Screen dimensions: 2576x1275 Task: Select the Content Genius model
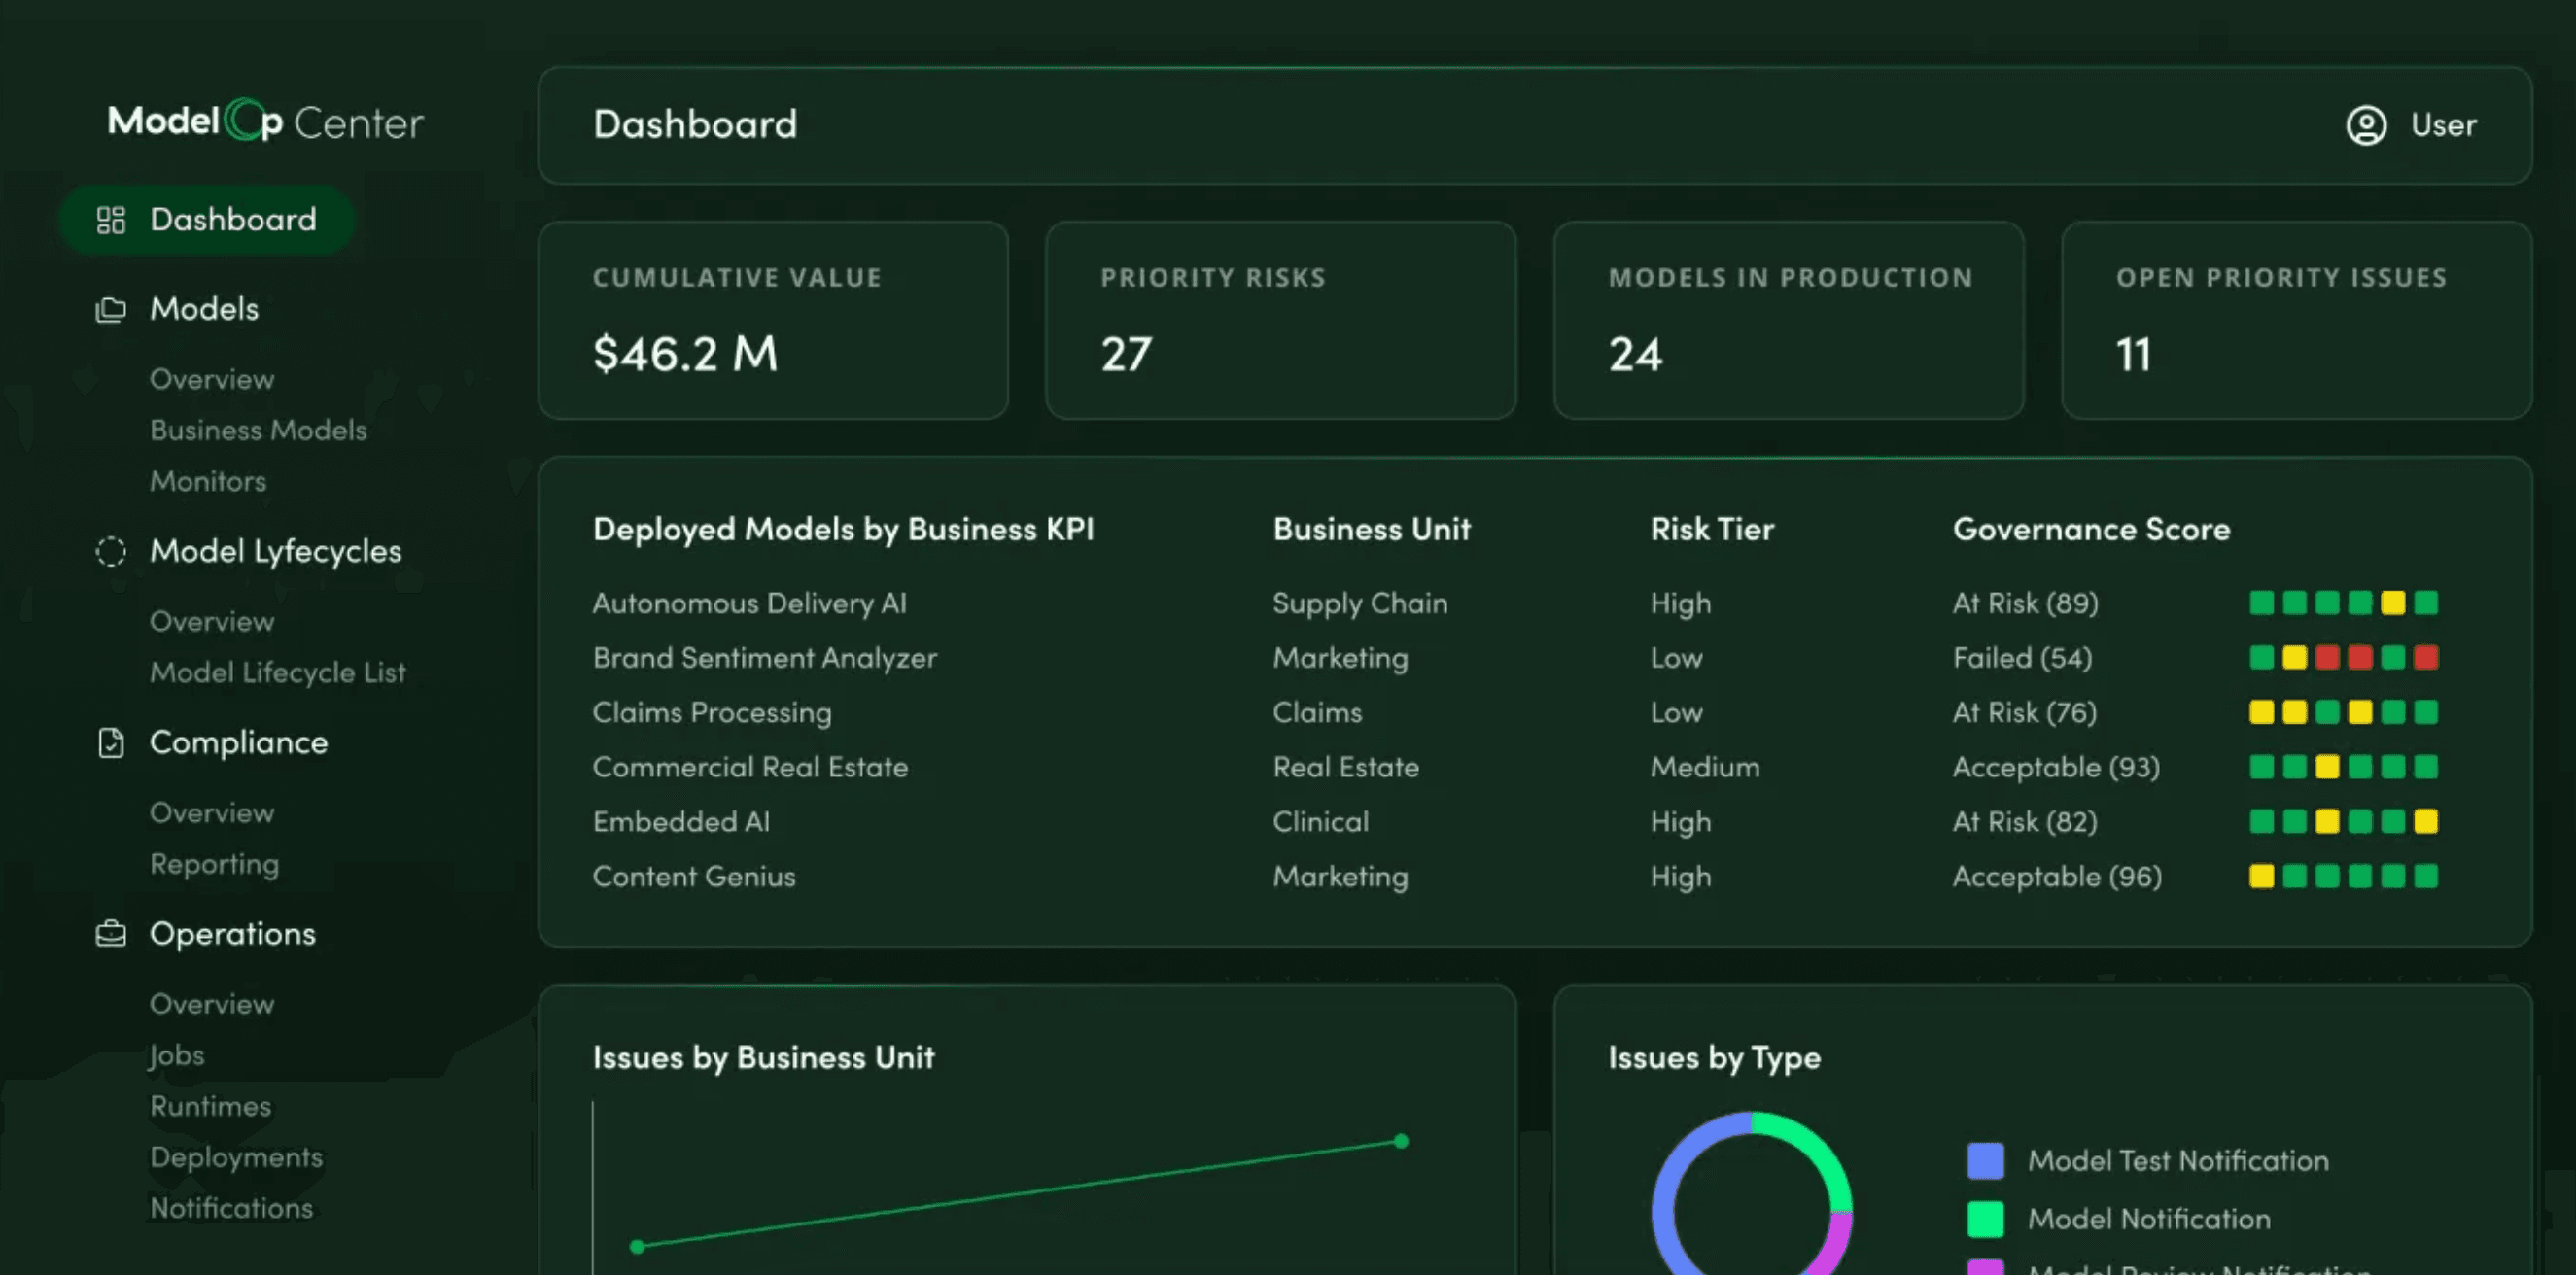point(694,877)
